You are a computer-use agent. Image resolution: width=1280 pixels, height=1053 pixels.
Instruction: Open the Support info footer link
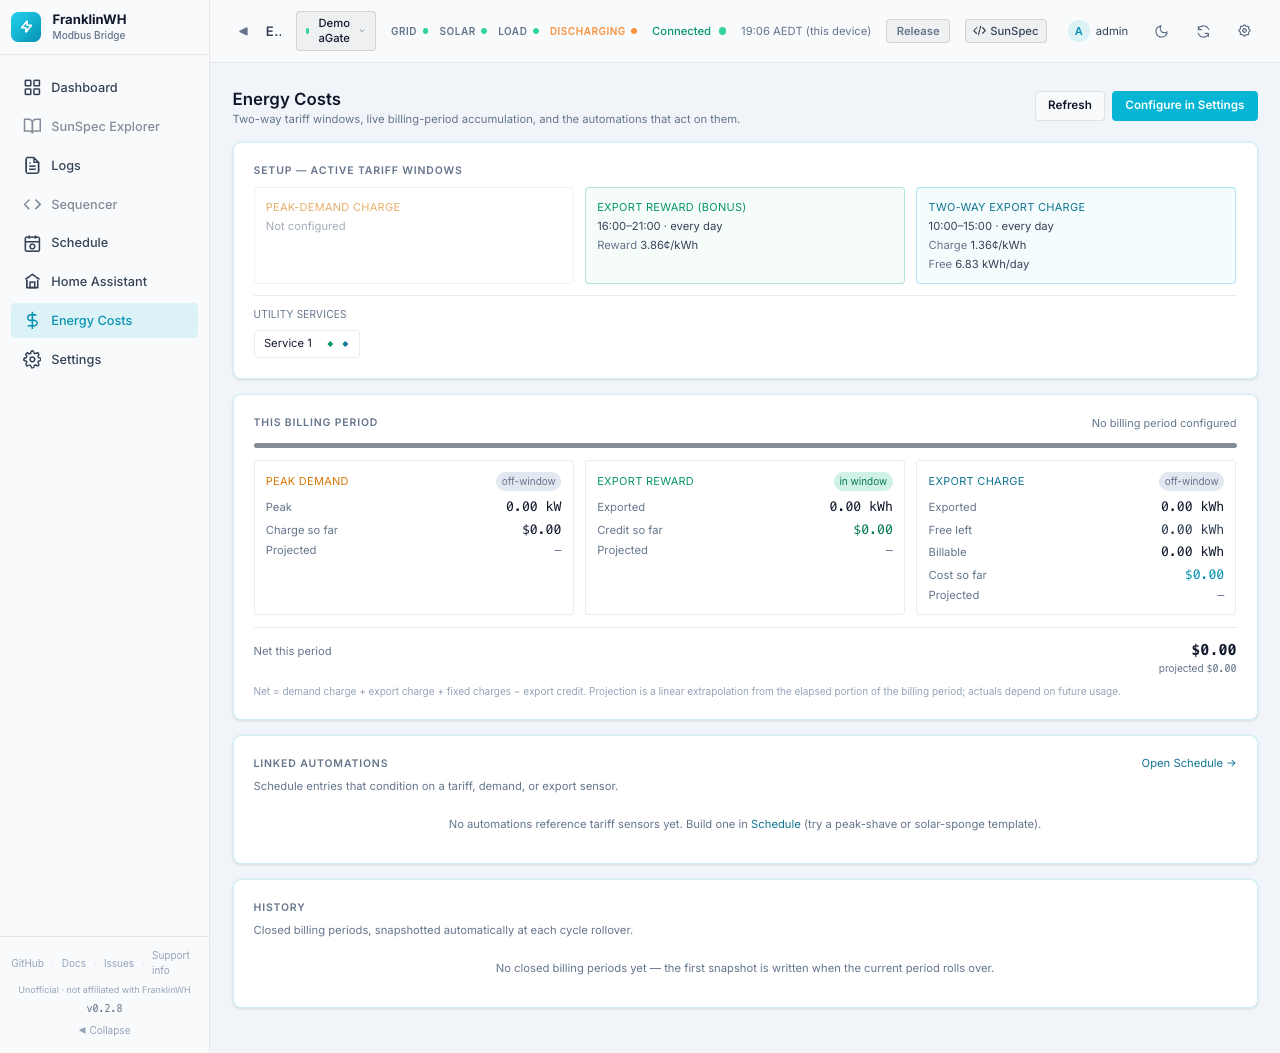[x=170, y=963]
